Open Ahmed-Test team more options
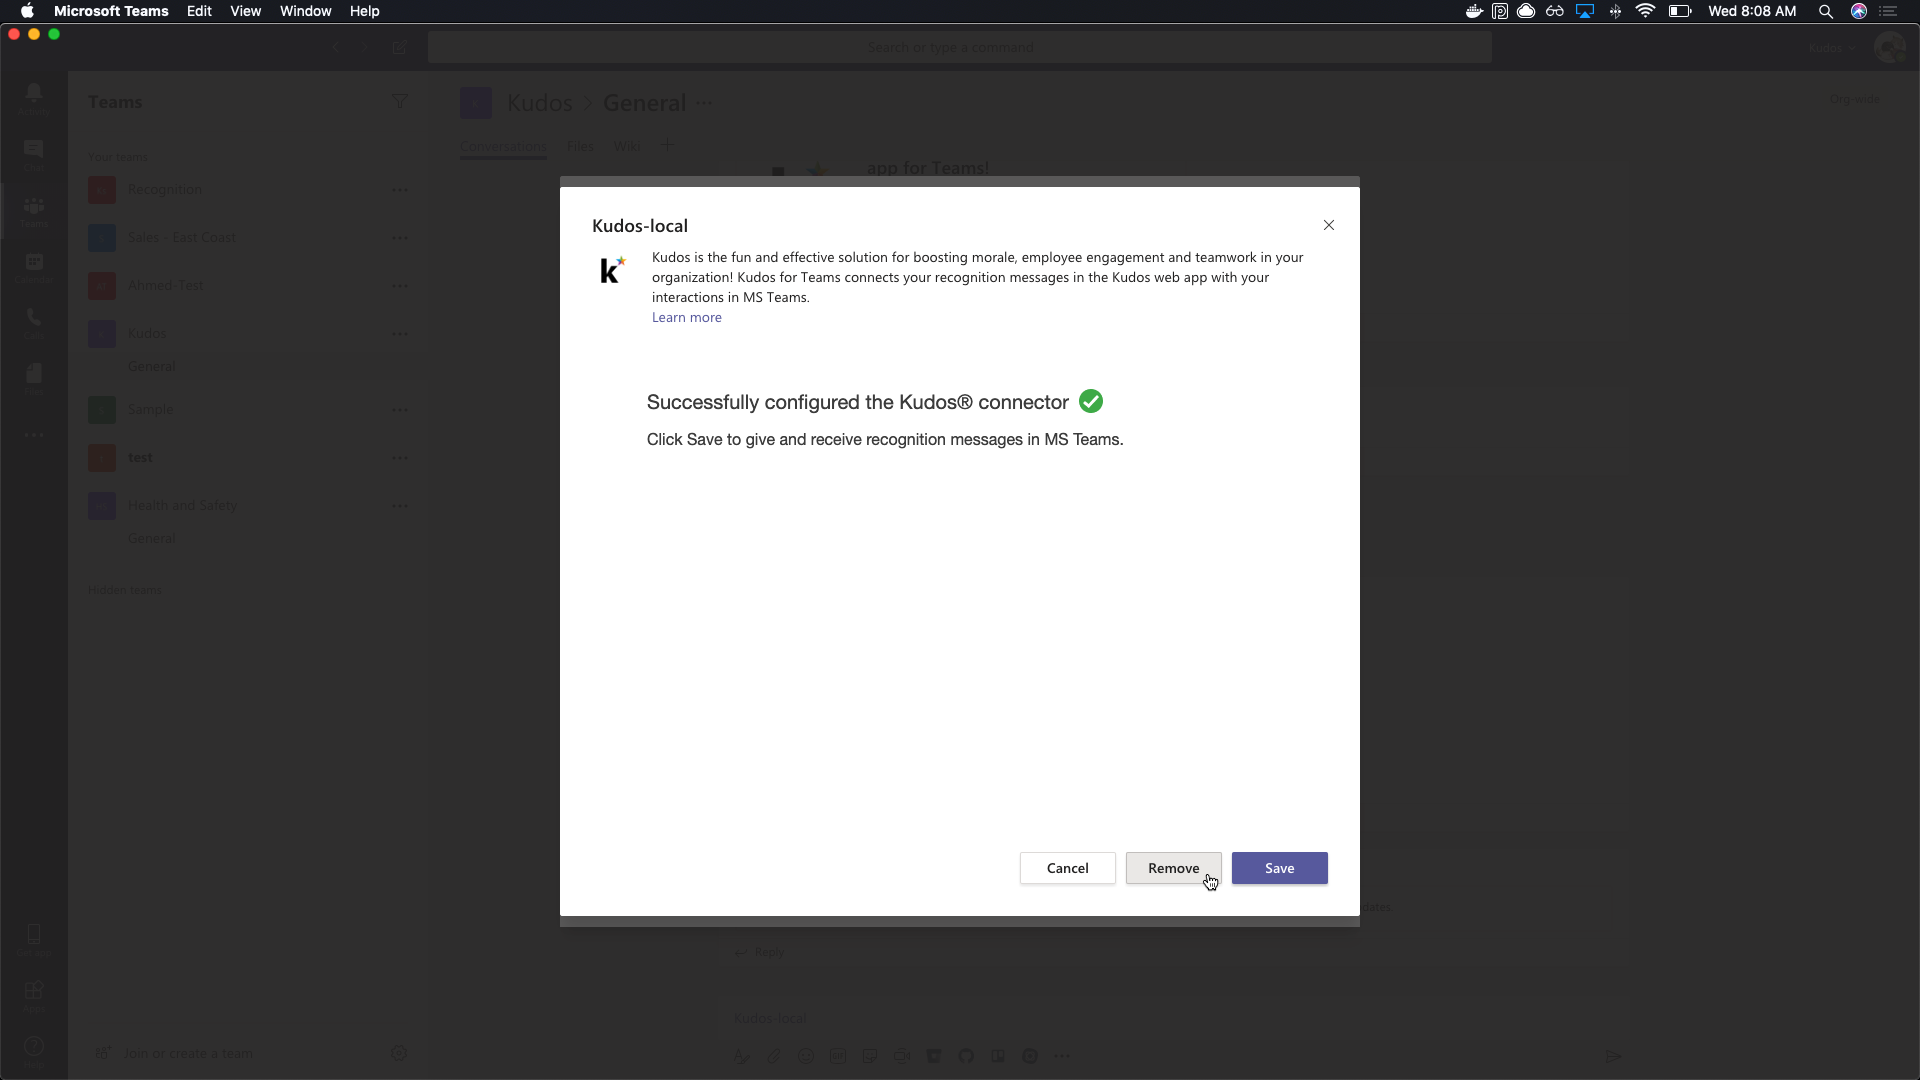This screenshot has height=1080, width=1920. 400,286
